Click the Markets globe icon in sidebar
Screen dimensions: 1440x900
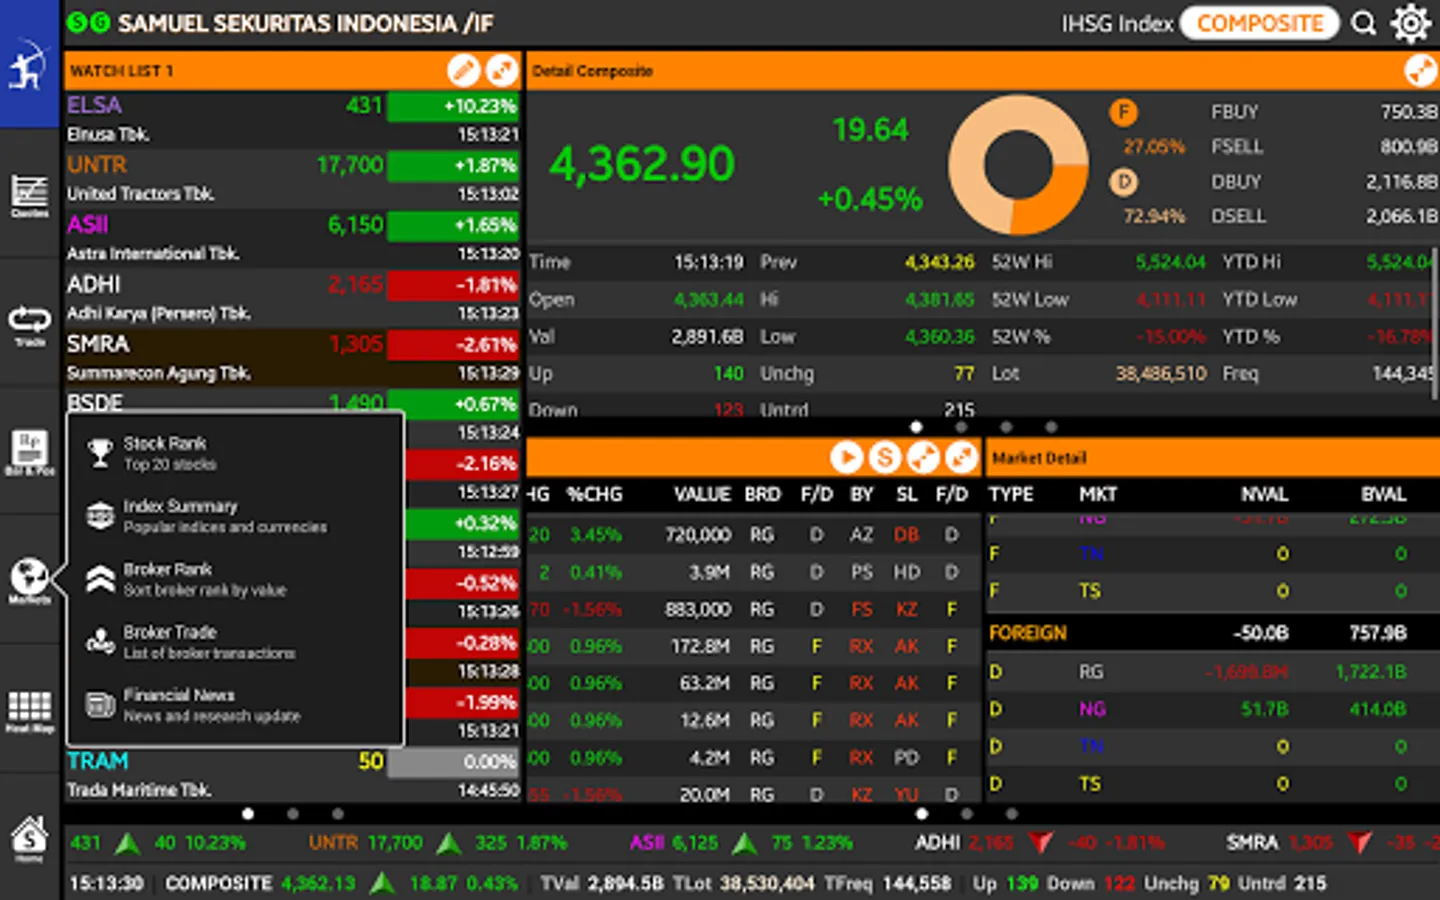point(29,581)
